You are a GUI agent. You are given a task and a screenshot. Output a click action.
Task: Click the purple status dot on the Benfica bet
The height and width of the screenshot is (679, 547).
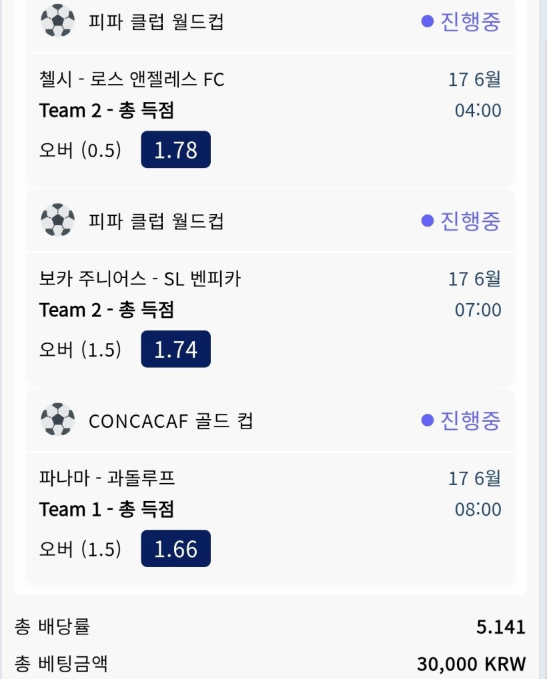[427, 221]
